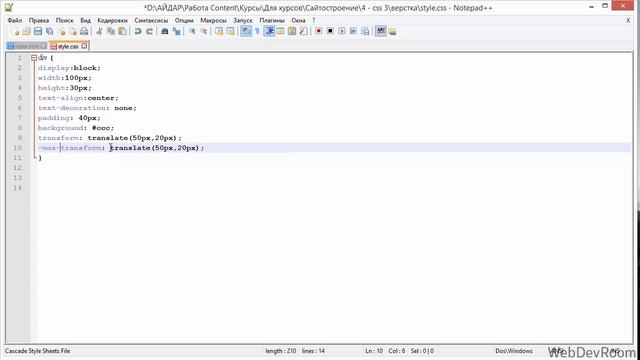The image size is (640, 360).
Task: Open the Кодировки menu
Action: [112, 20]
